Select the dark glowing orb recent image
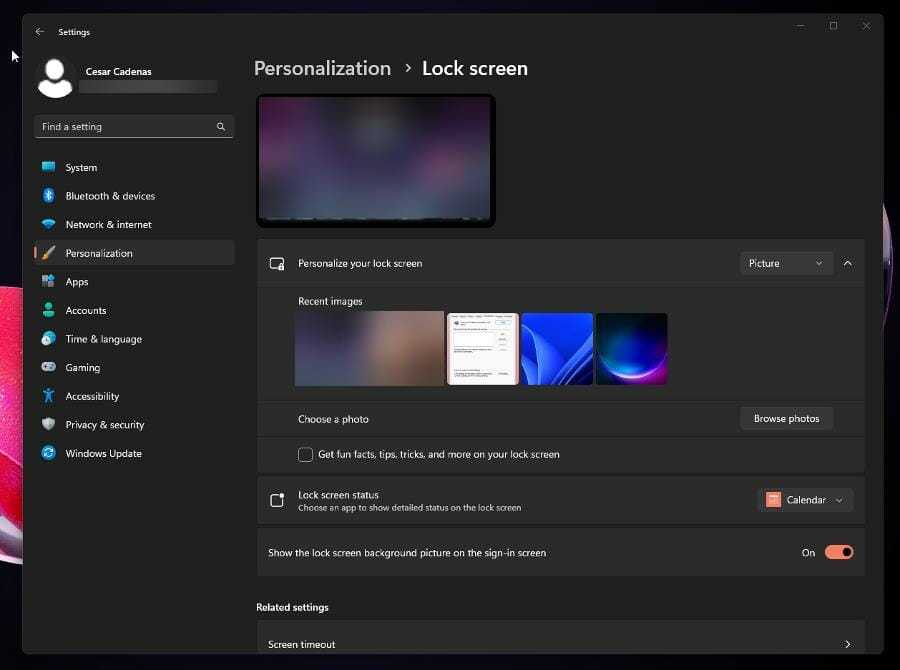The image size is (900, 670). (x=631, y=348)
